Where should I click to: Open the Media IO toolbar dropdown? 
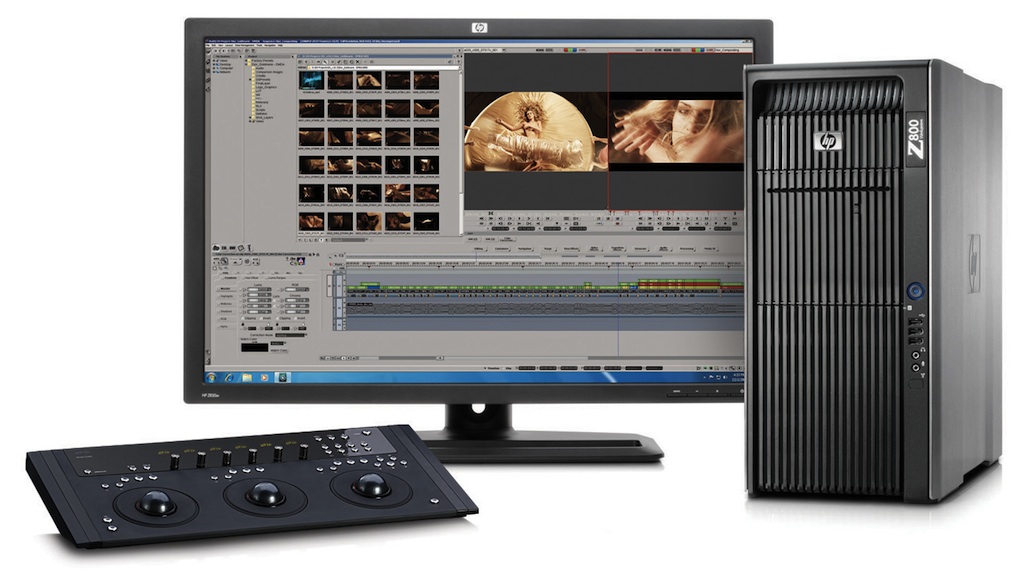[x=711, y=249]
